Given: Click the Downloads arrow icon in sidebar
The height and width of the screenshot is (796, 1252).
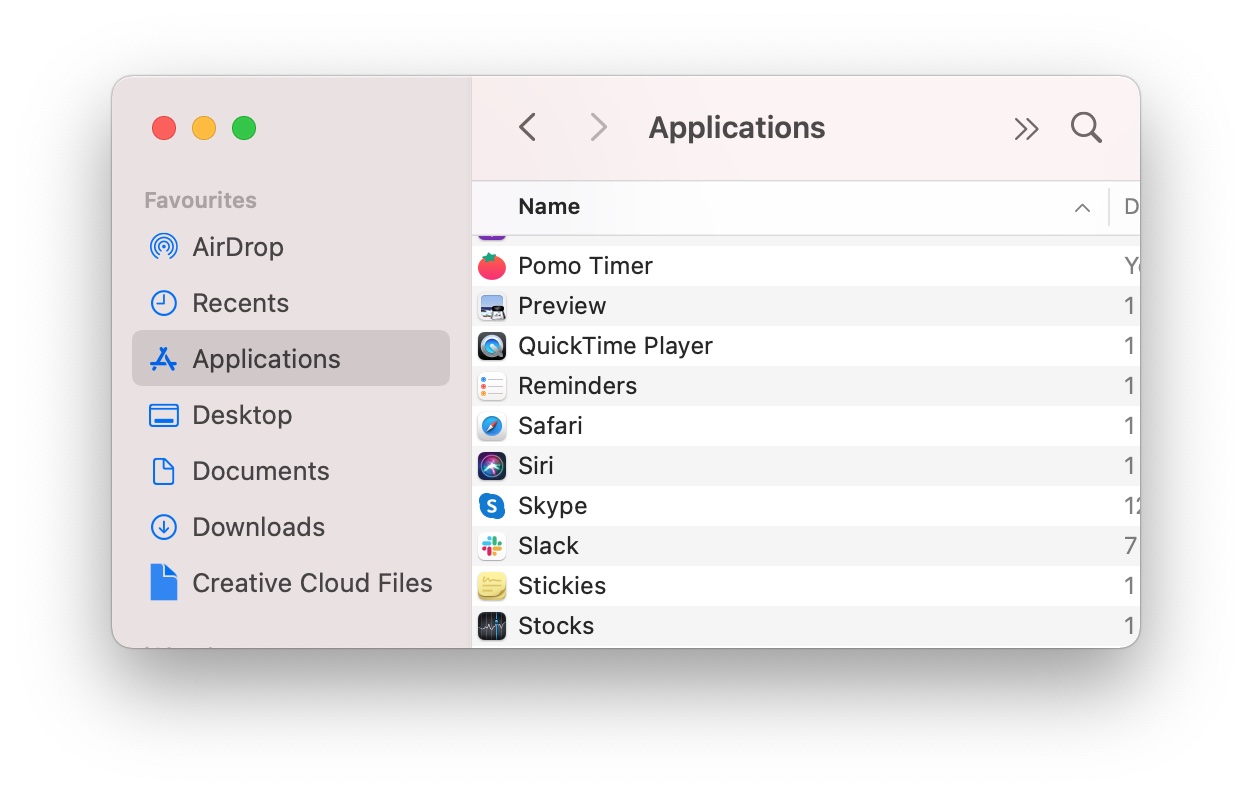Looking at the screenshot, I should tap(163, 527).
